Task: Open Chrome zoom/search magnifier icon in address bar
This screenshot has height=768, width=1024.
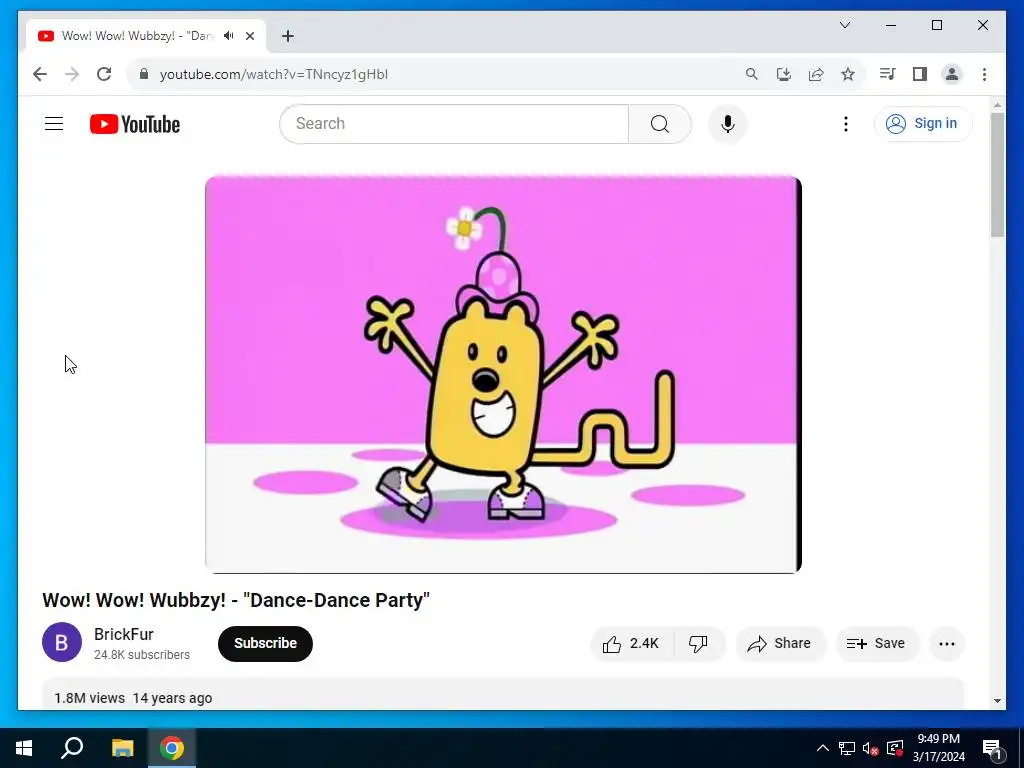Action: pyautogui.click(x=752, y=74)
